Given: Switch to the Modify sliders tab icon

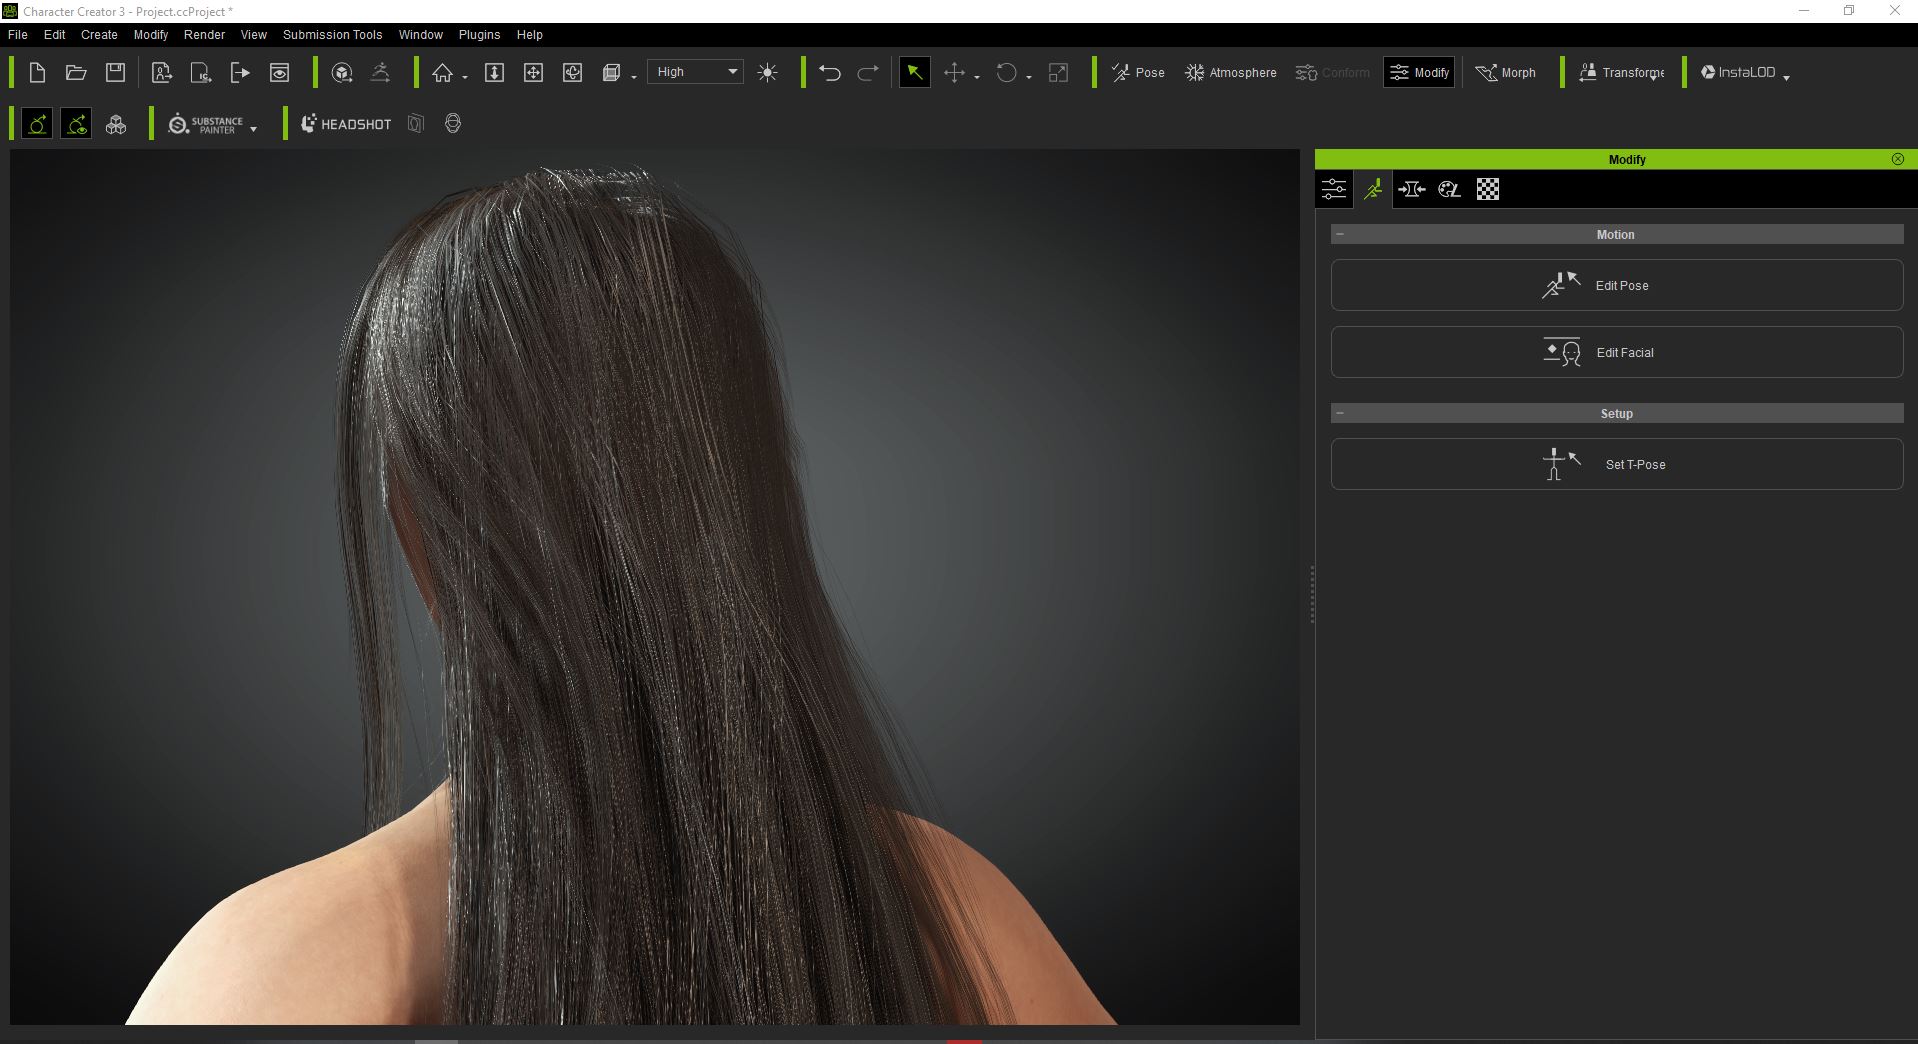Looking at the screenshot, I should pos(1334,189).
